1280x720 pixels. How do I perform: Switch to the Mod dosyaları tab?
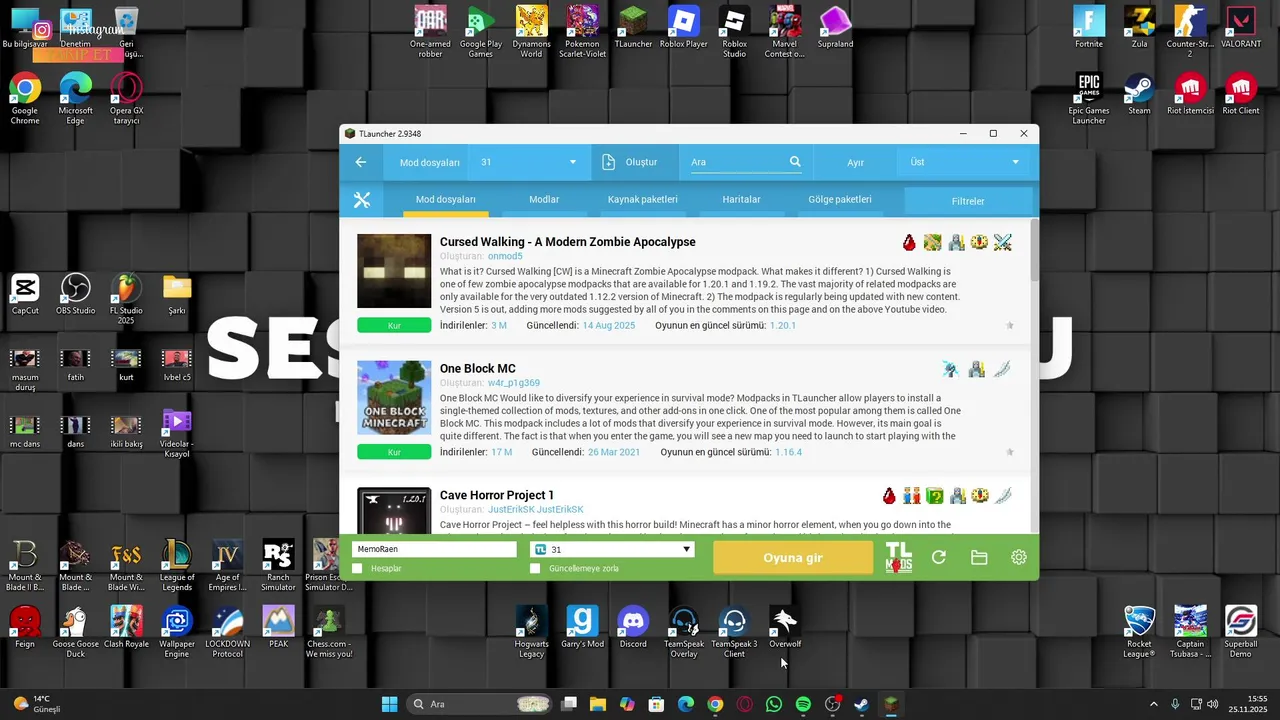446,199
